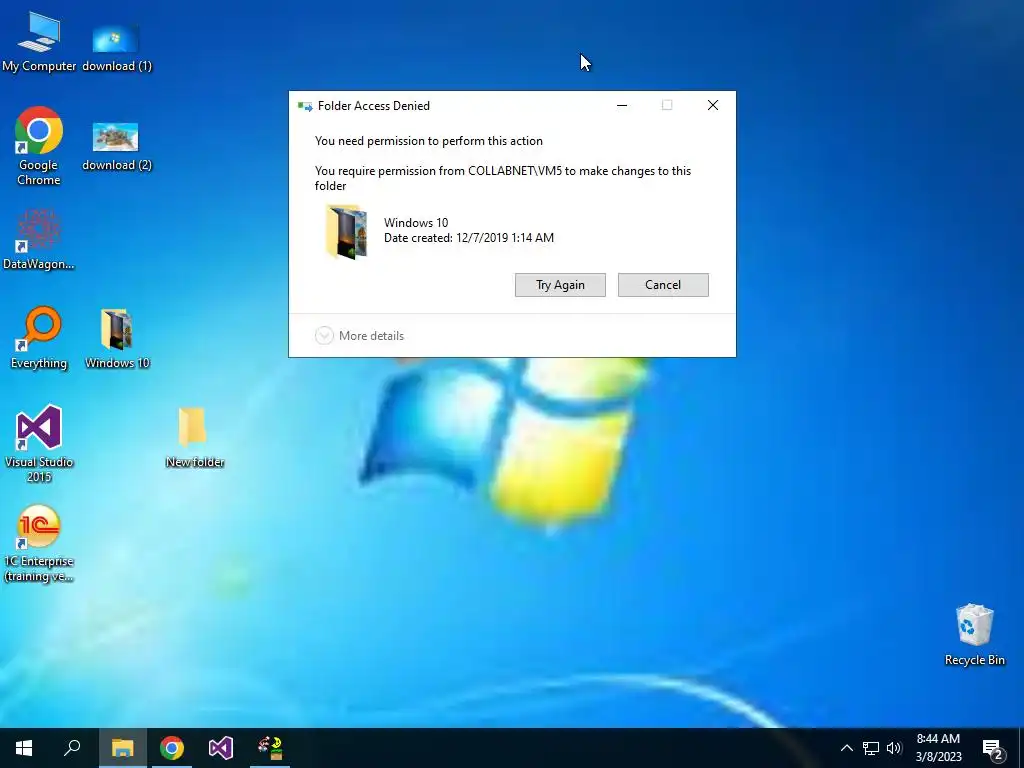Image resolution: width=1024 pixels, height=768 pixels.
Task: Show hidden system tray icons
Action: pyautogui.click(x=846, y=748)
